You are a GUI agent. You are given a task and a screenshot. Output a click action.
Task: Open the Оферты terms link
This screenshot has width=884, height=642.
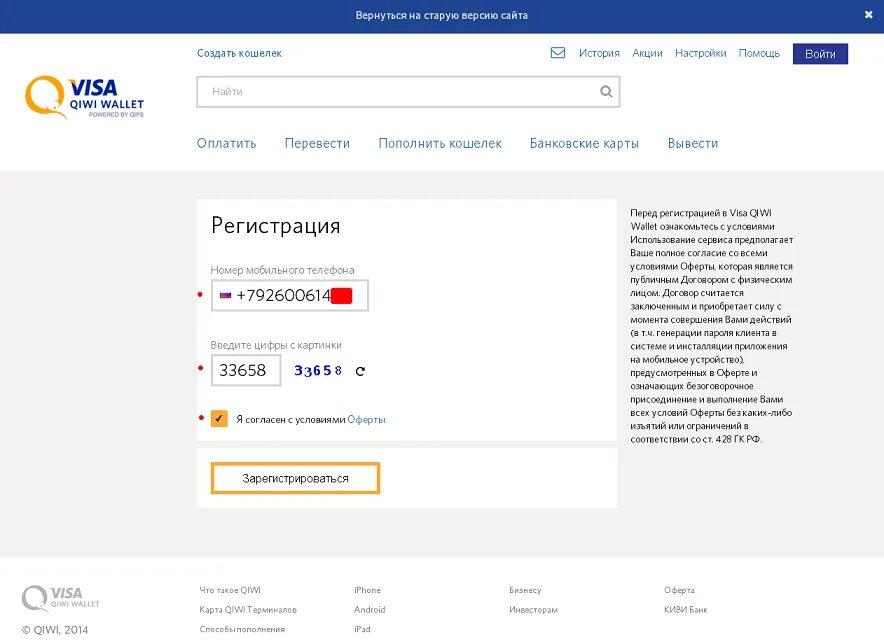tap(366, 419)
